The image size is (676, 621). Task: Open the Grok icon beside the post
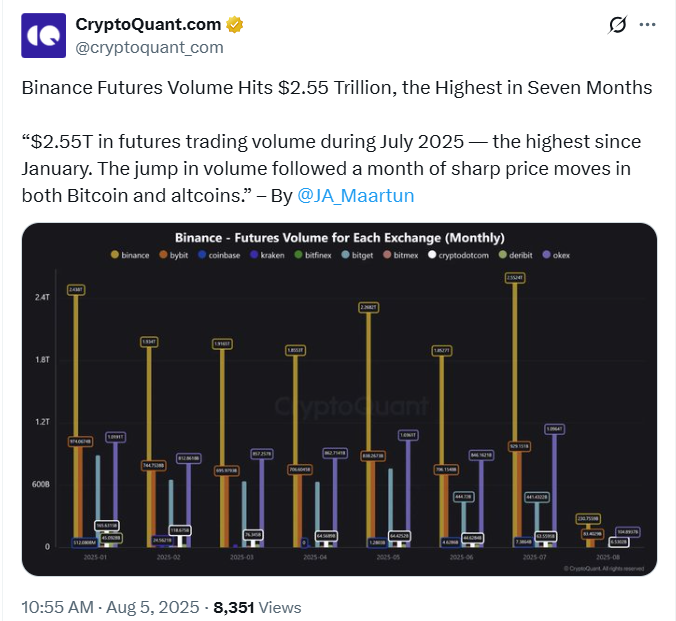click(617, 25)
